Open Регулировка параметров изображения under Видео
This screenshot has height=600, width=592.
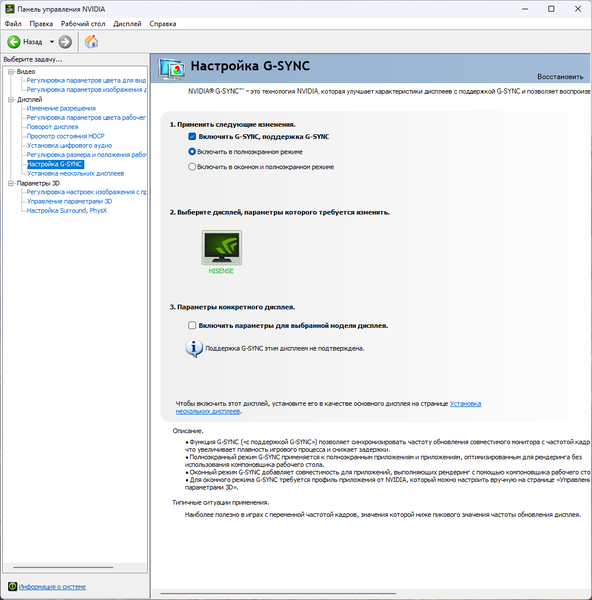[86, 90]
